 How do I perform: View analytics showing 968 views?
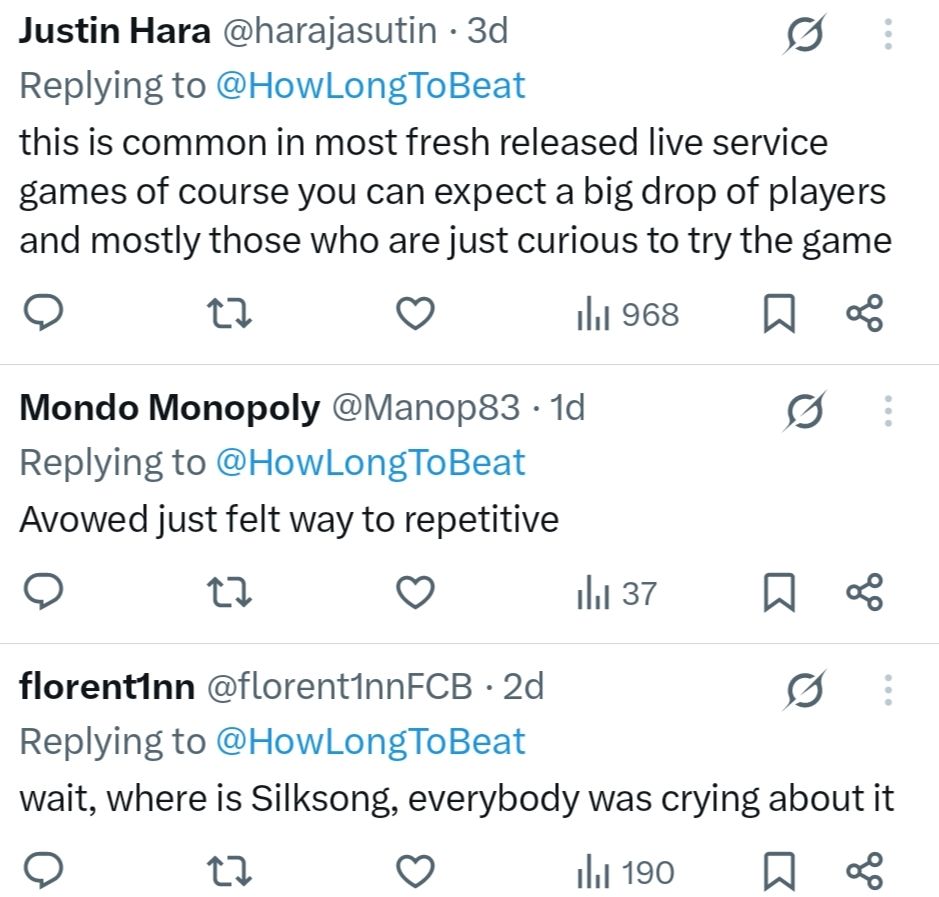point(628,315)
